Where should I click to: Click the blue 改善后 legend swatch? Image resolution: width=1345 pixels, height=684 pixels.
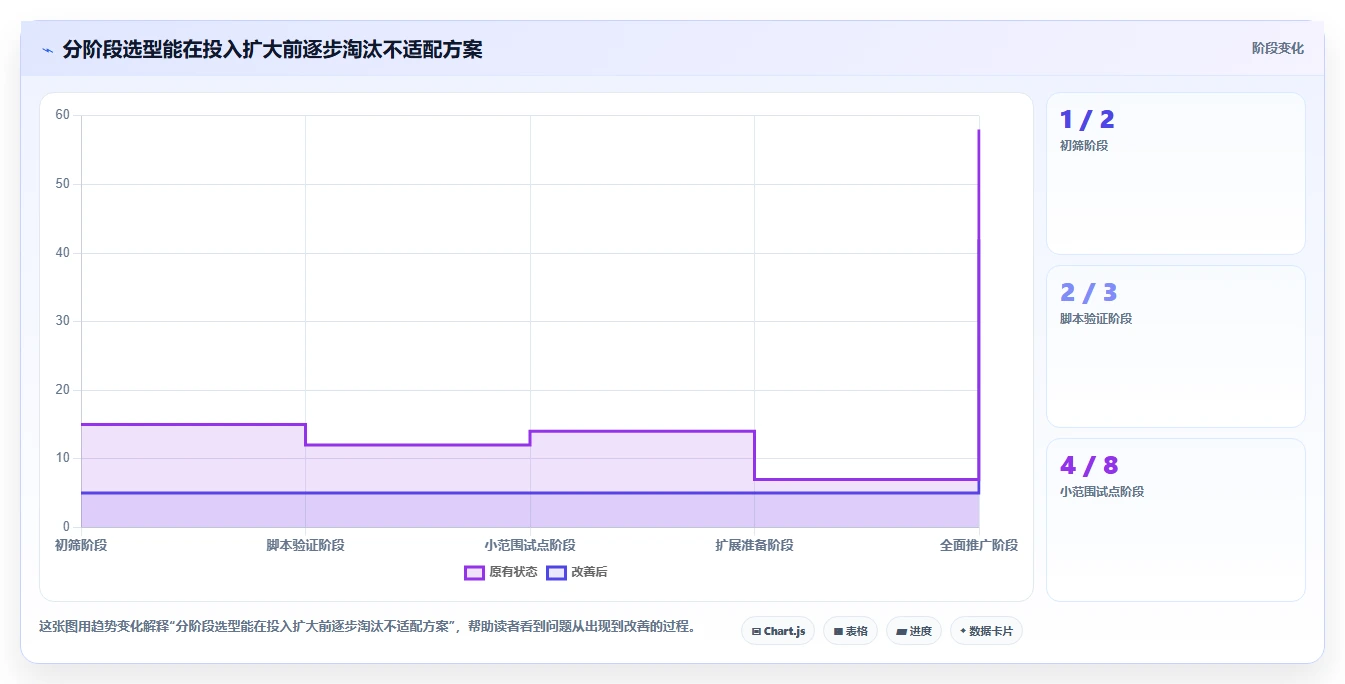point(556,572)
